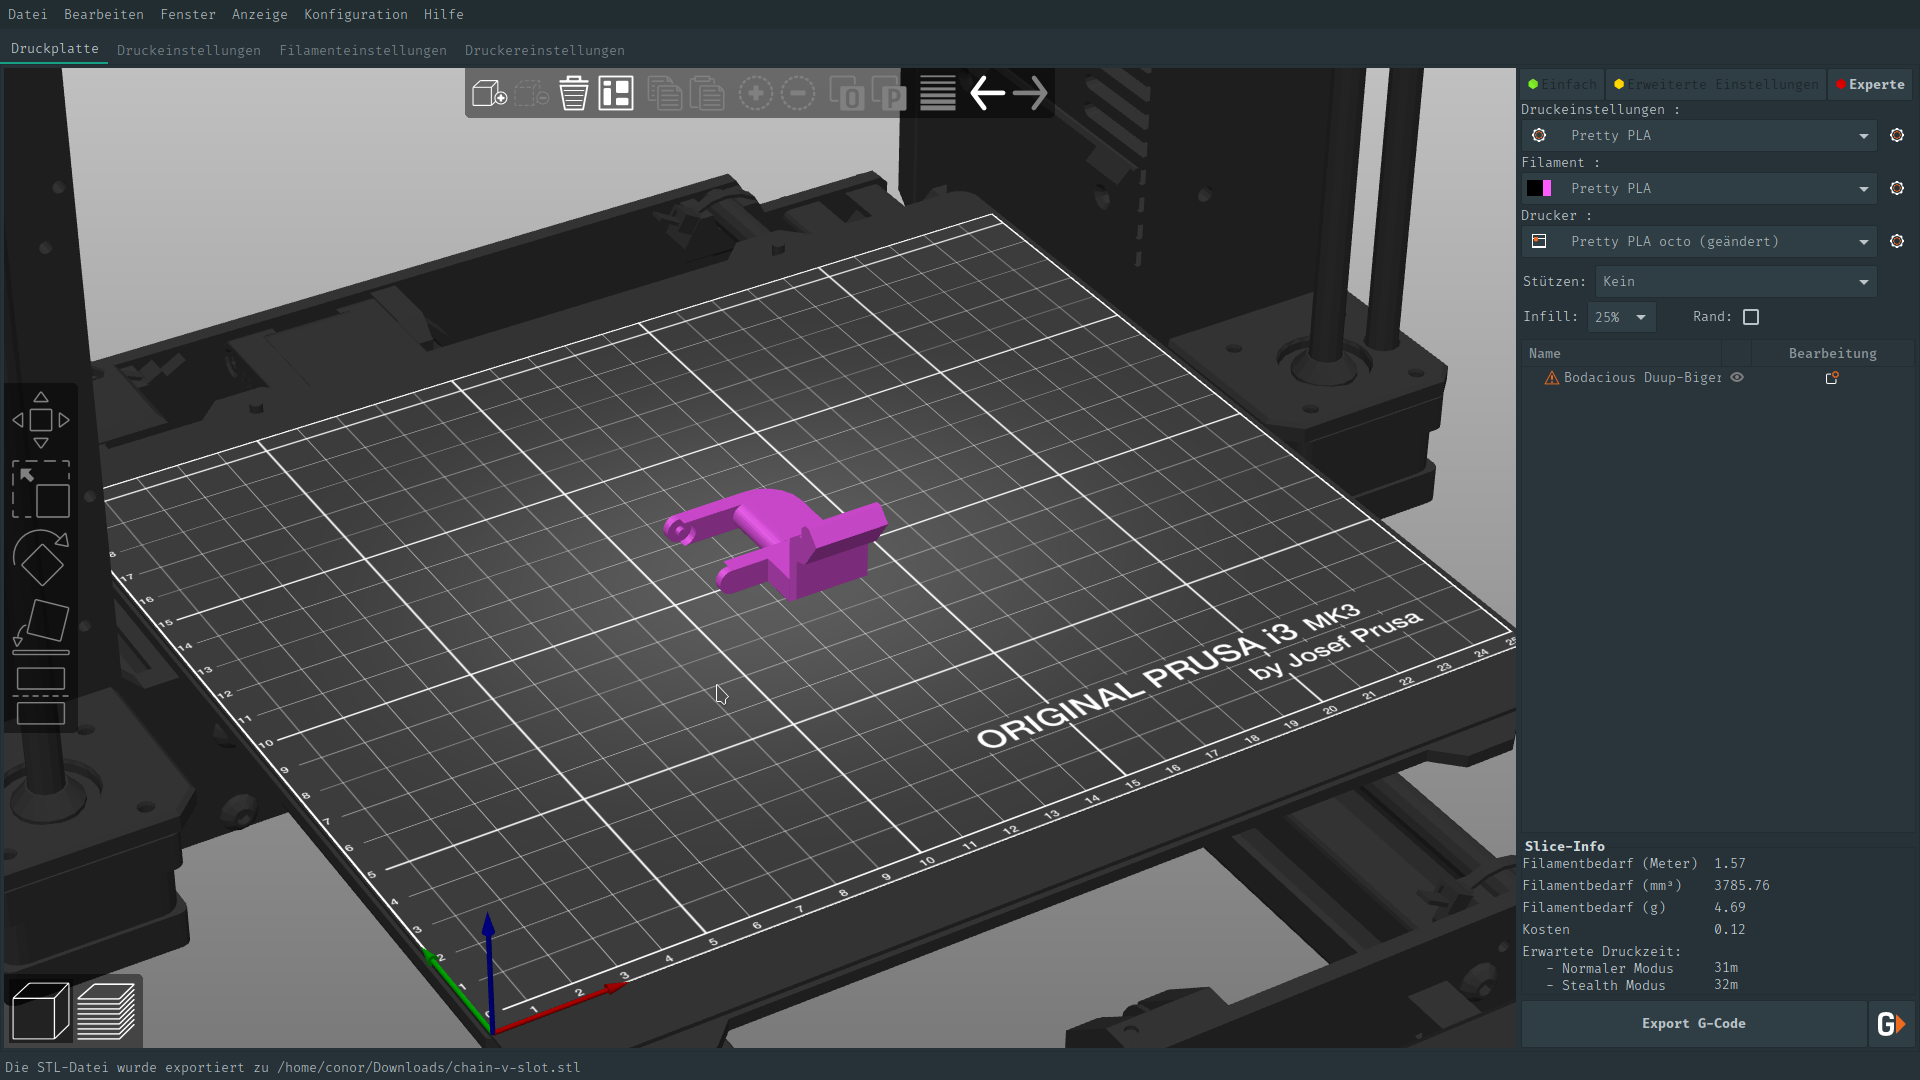Open the Drucker Pretty PLA octo dropdown
The width and height of the screenshot is (1920, 1080).
click(x=1699, y=241)
